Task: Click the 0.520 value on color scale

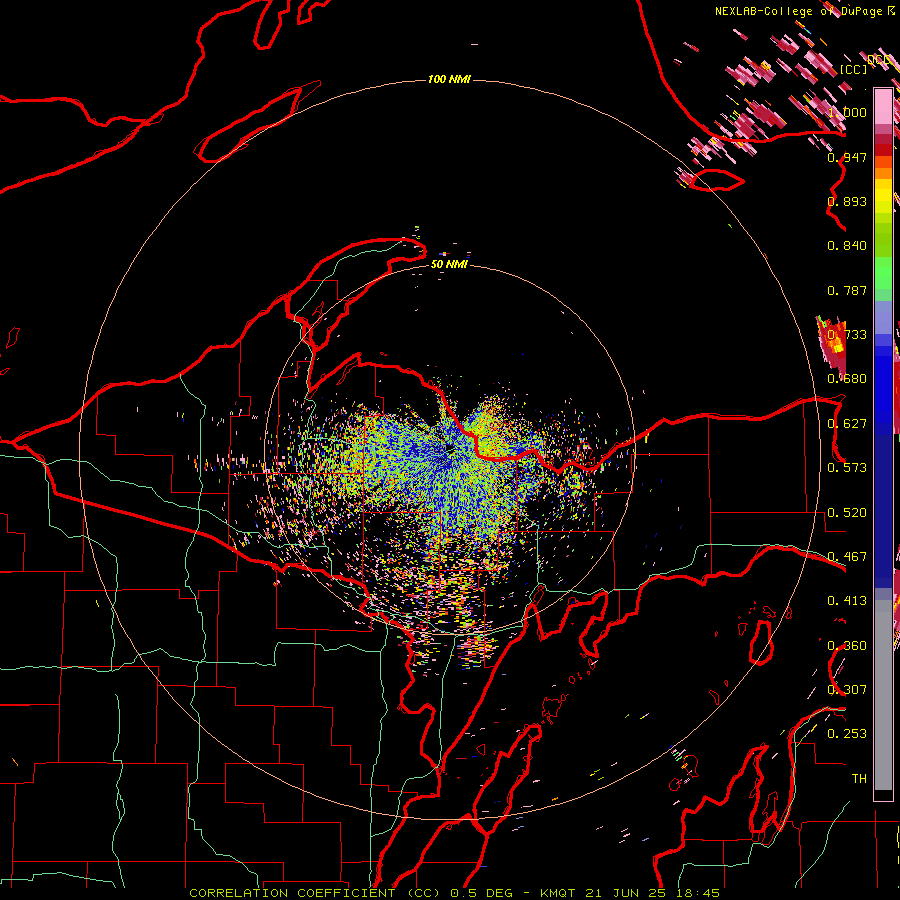Action: pos(847,512)
